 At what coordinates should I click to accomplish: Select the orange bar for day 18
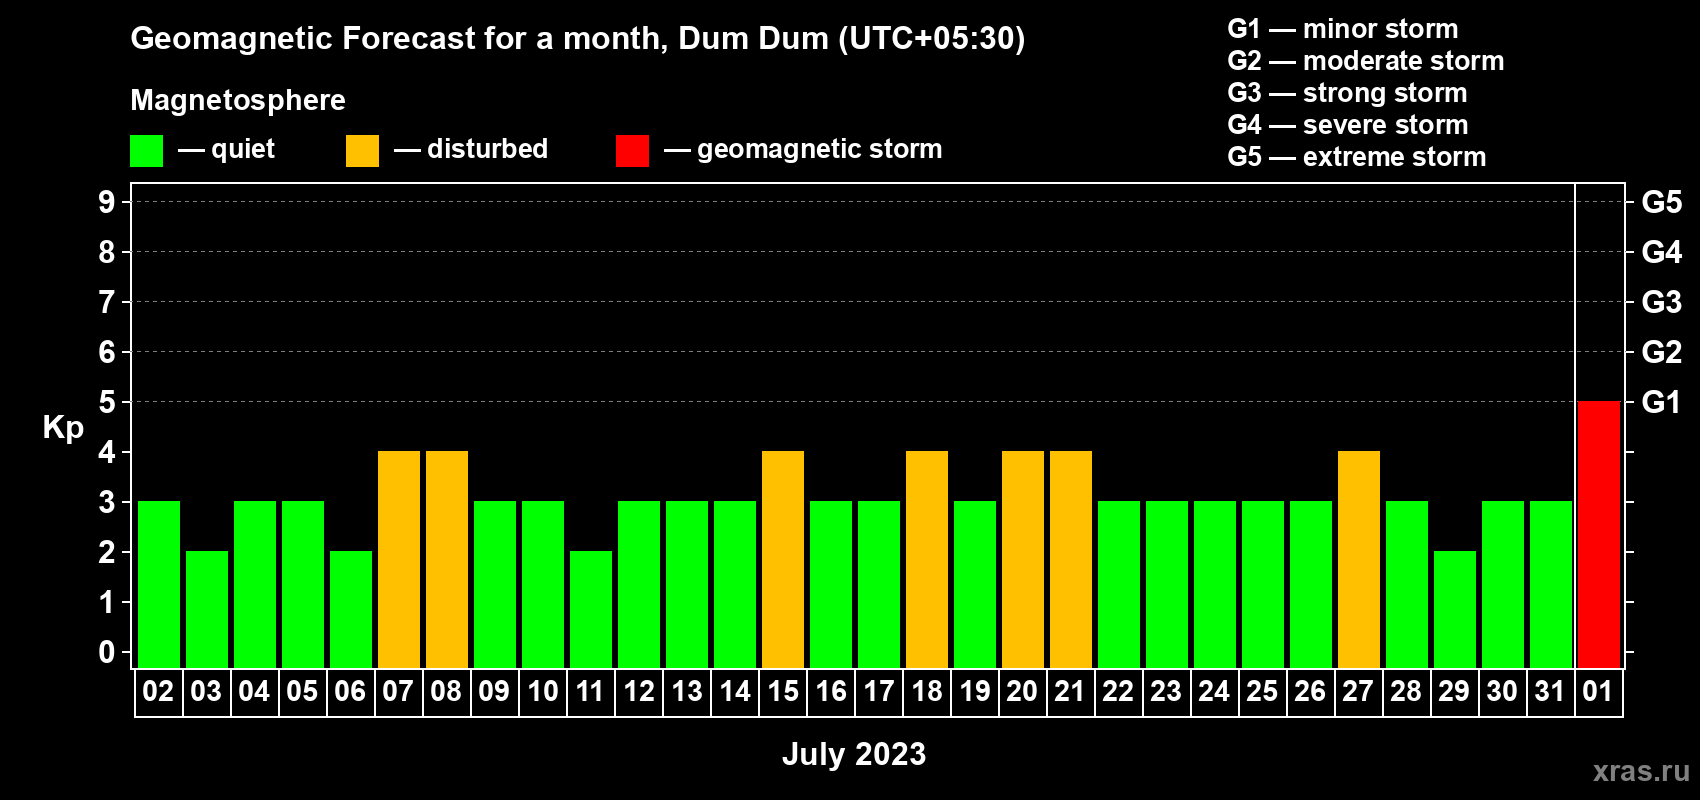click(x=927, y=559)
